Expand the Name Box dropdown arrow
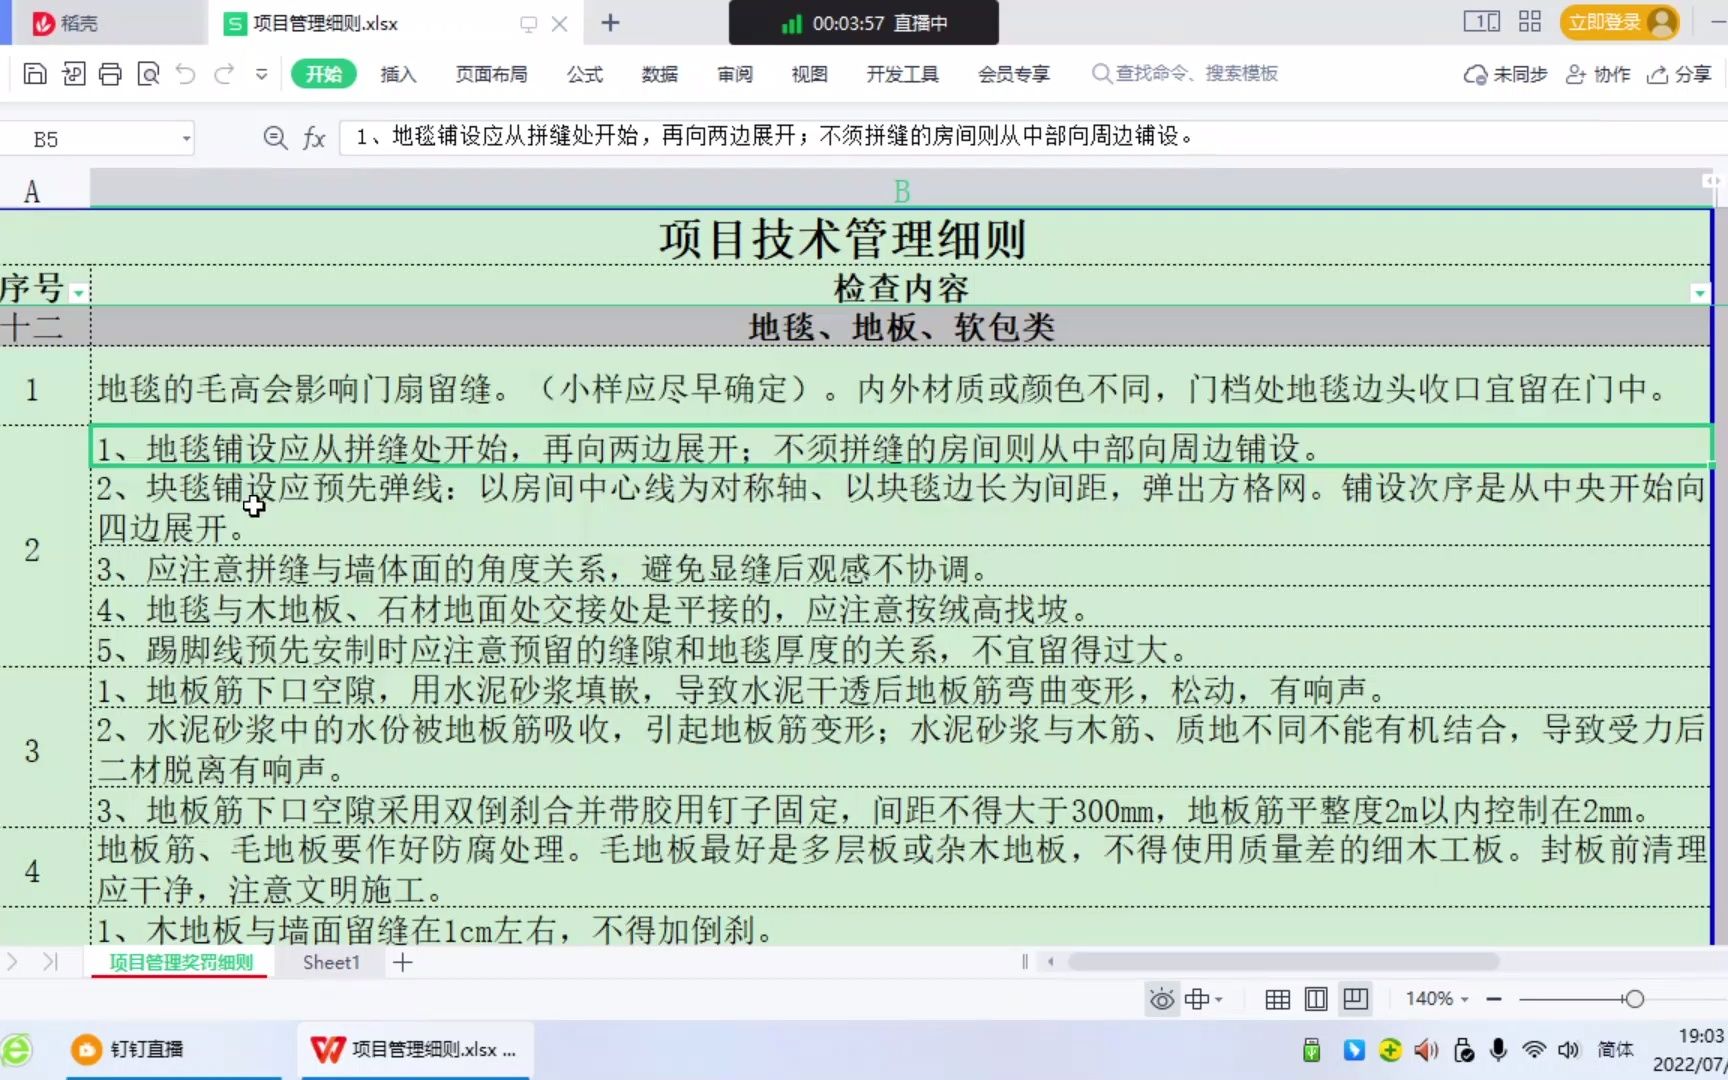 tap(186, 139)
